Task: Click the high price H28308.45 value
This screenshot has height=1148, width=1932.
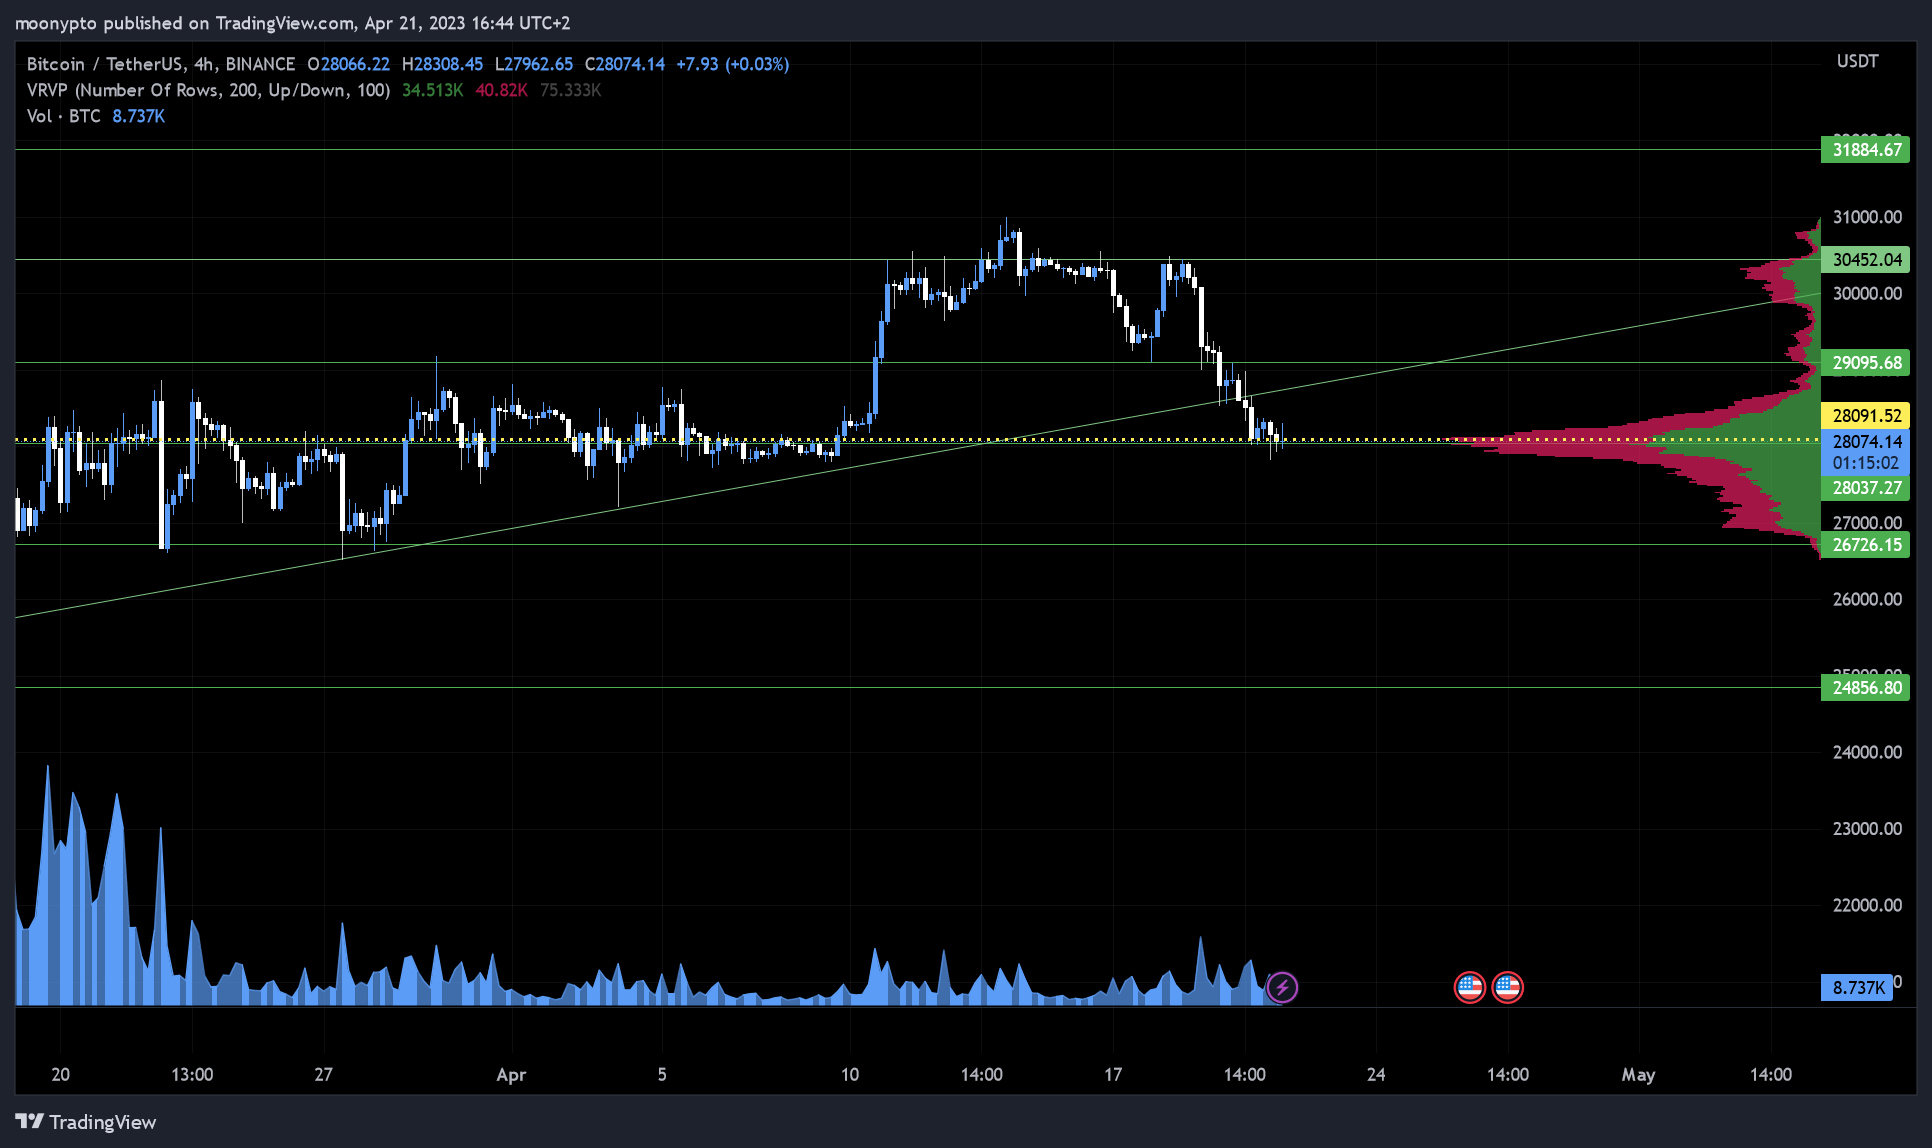Action: [442, 64]
